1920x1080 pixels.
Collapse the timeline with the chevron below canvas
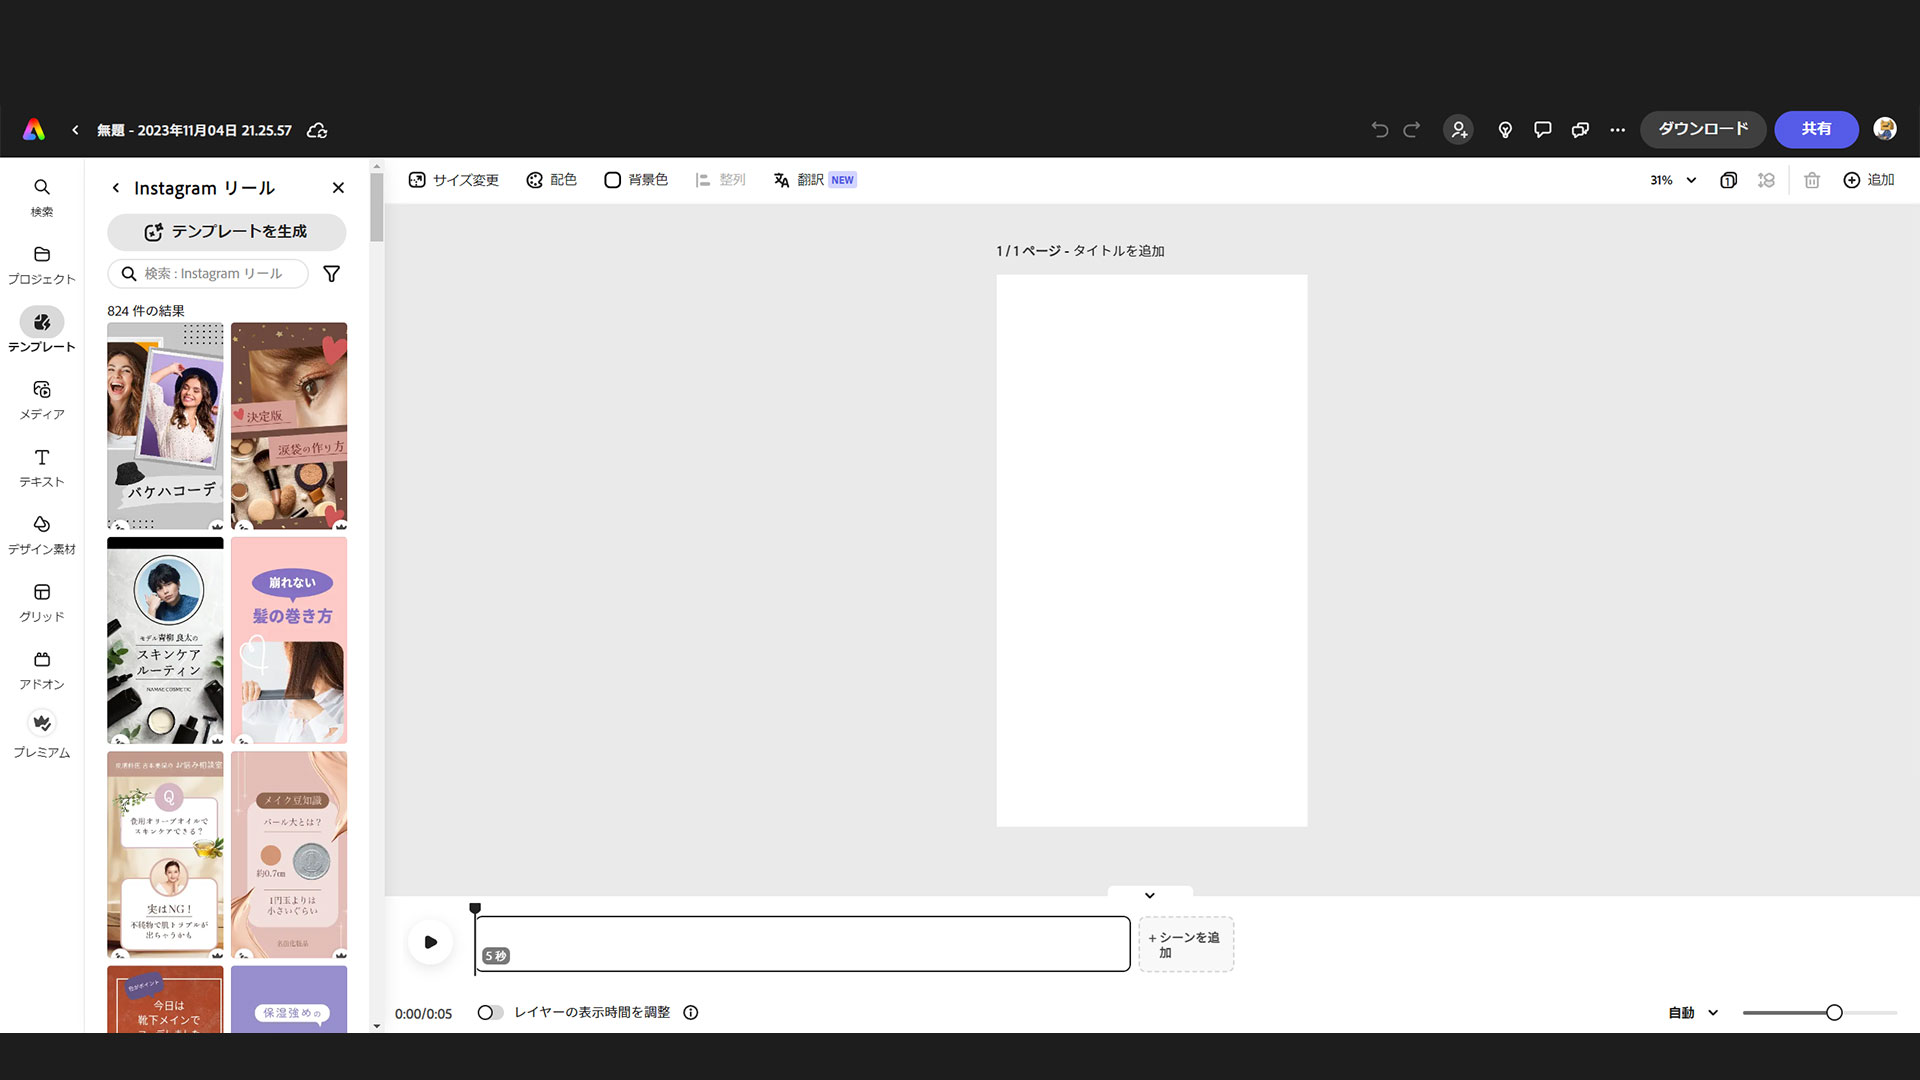(x=1149, y=895)
